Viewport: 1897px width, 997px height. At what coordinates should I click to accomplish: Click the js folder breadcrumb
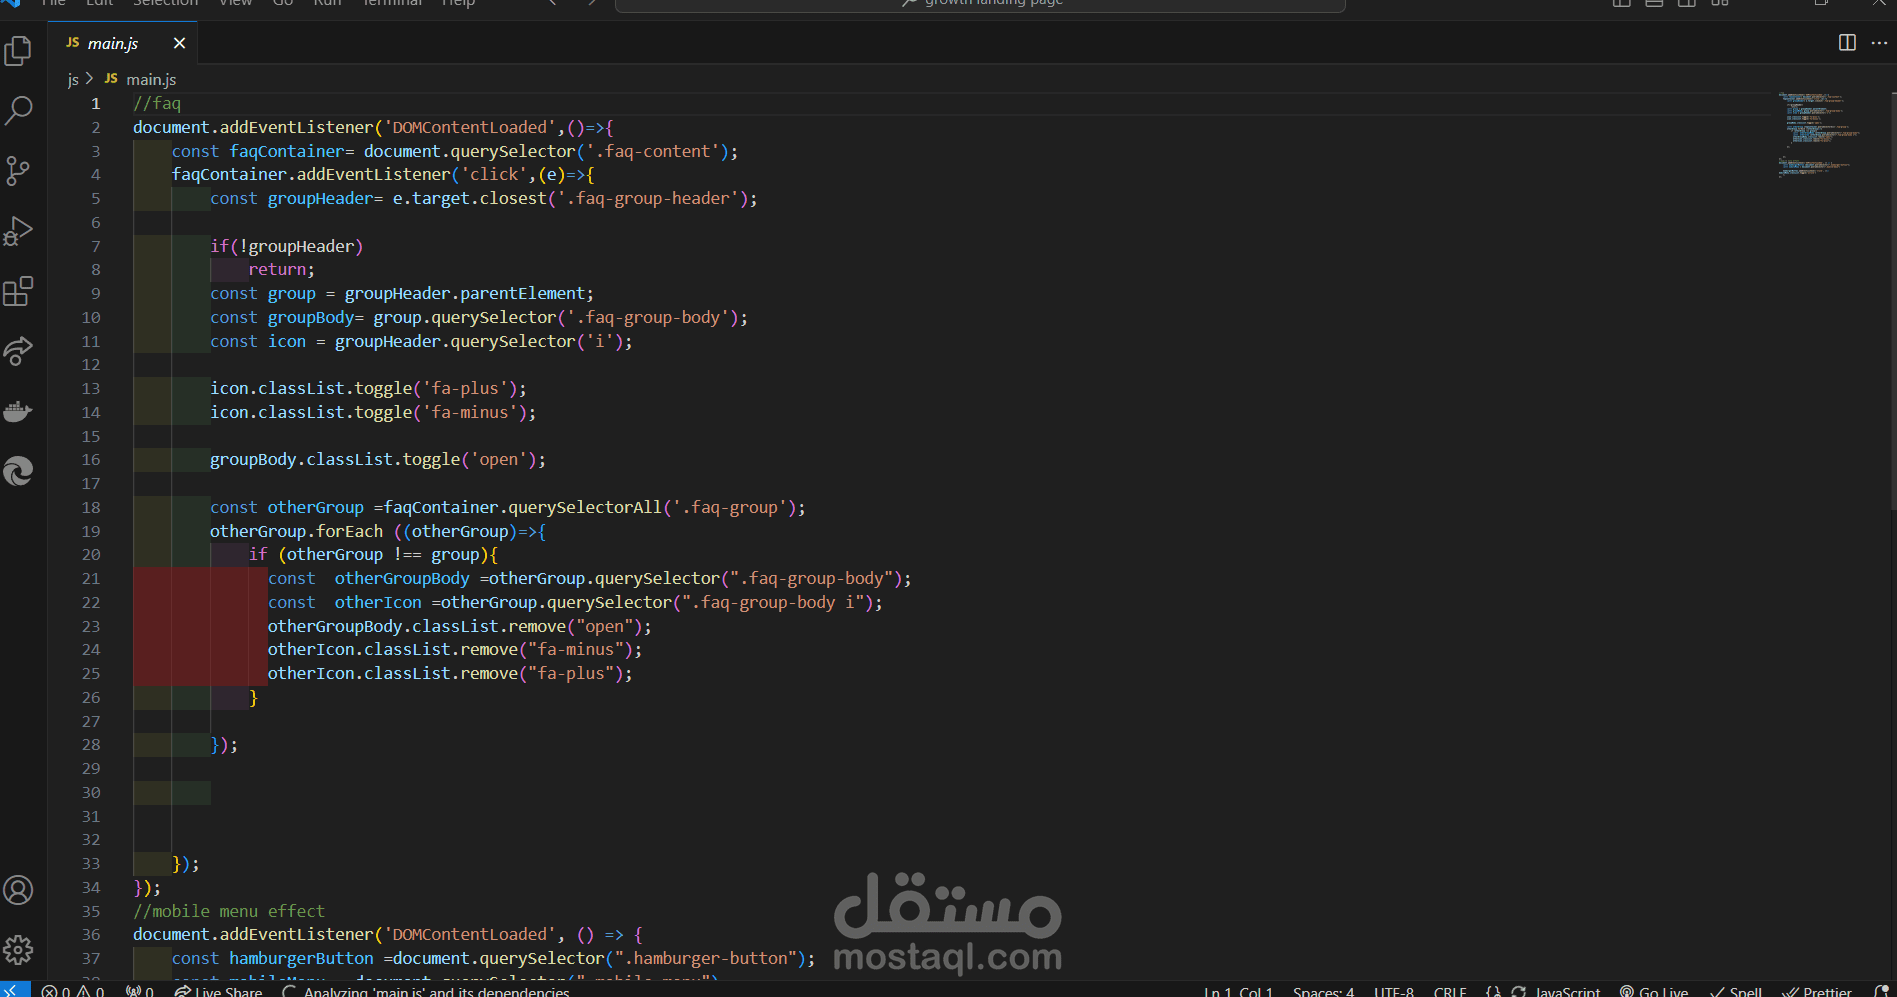coord(73,79)
